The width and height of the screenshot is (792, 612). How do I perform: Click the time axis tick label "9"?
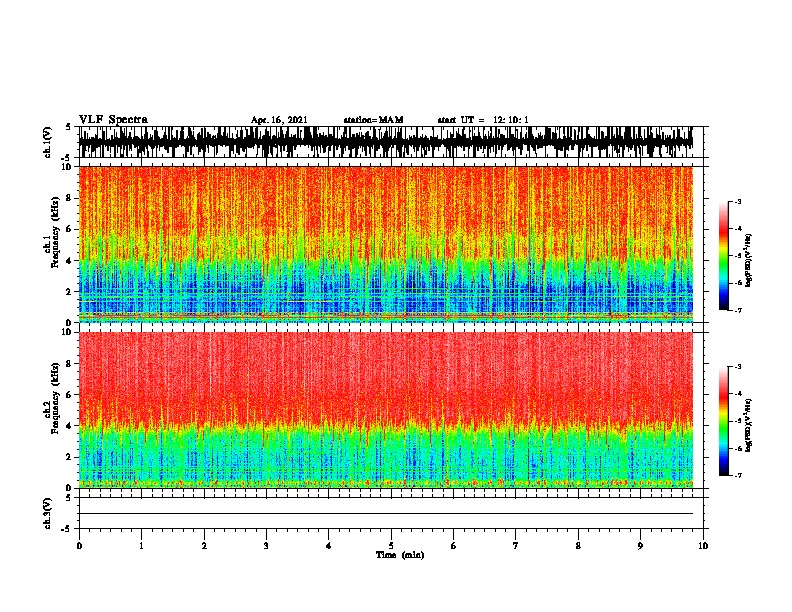[x=640, y=546]
